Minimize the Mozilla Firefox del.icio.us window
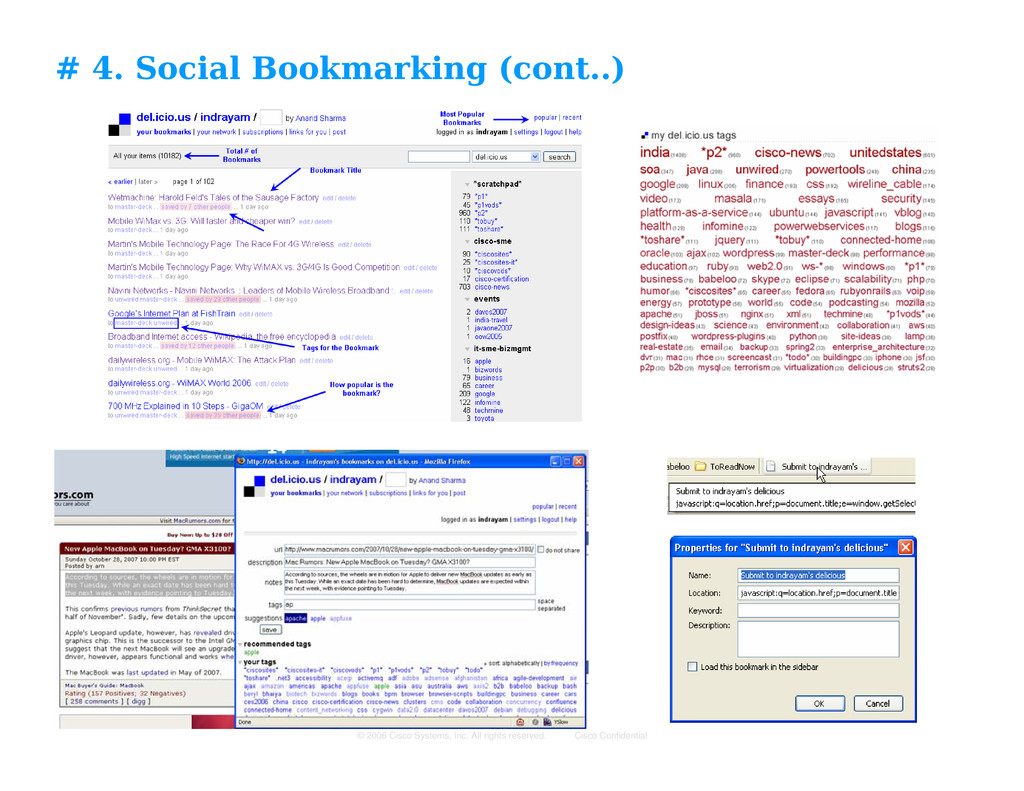 pyautogui.click(x=555, y=461)
